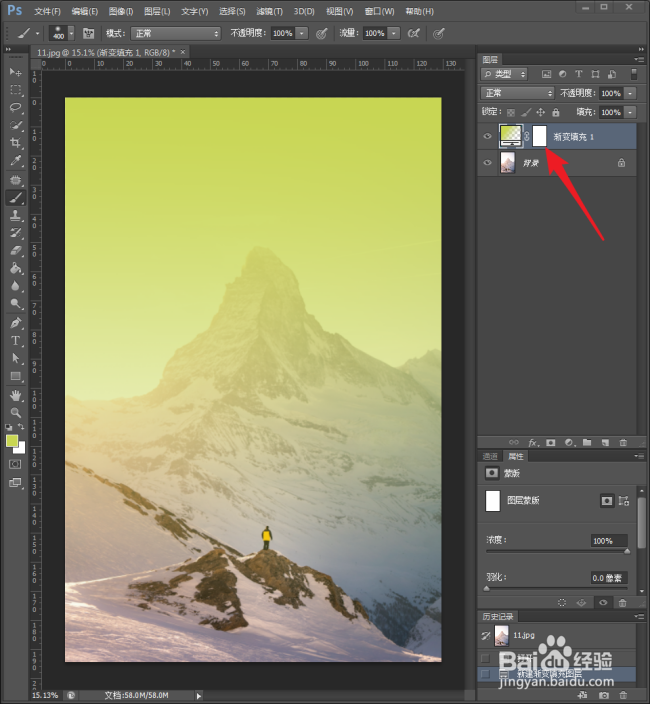
Task: Select the Blur tool
Action: (x=15, y=286)
